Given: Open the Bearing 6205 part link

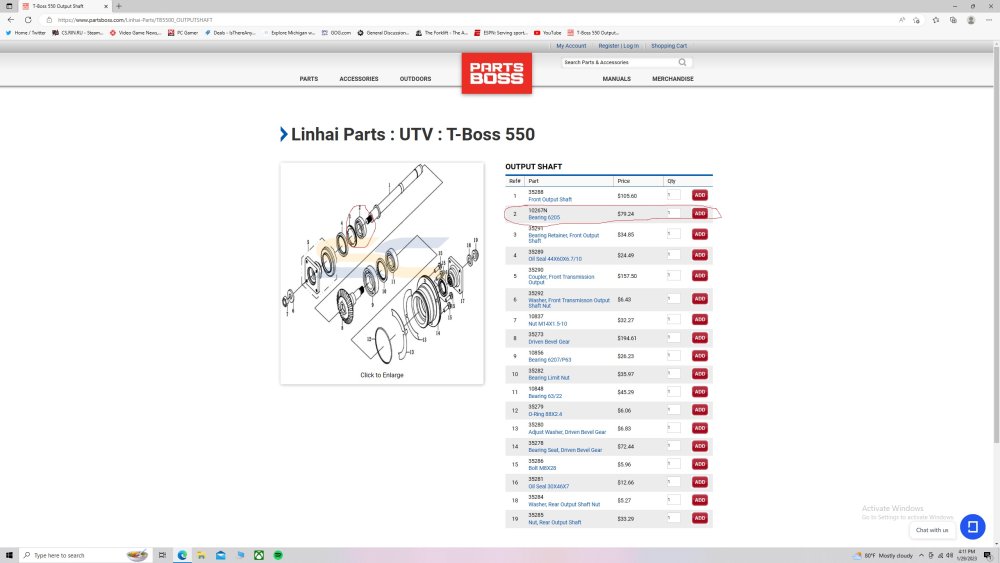Looking at the screenshot, I should click(544, 217).
